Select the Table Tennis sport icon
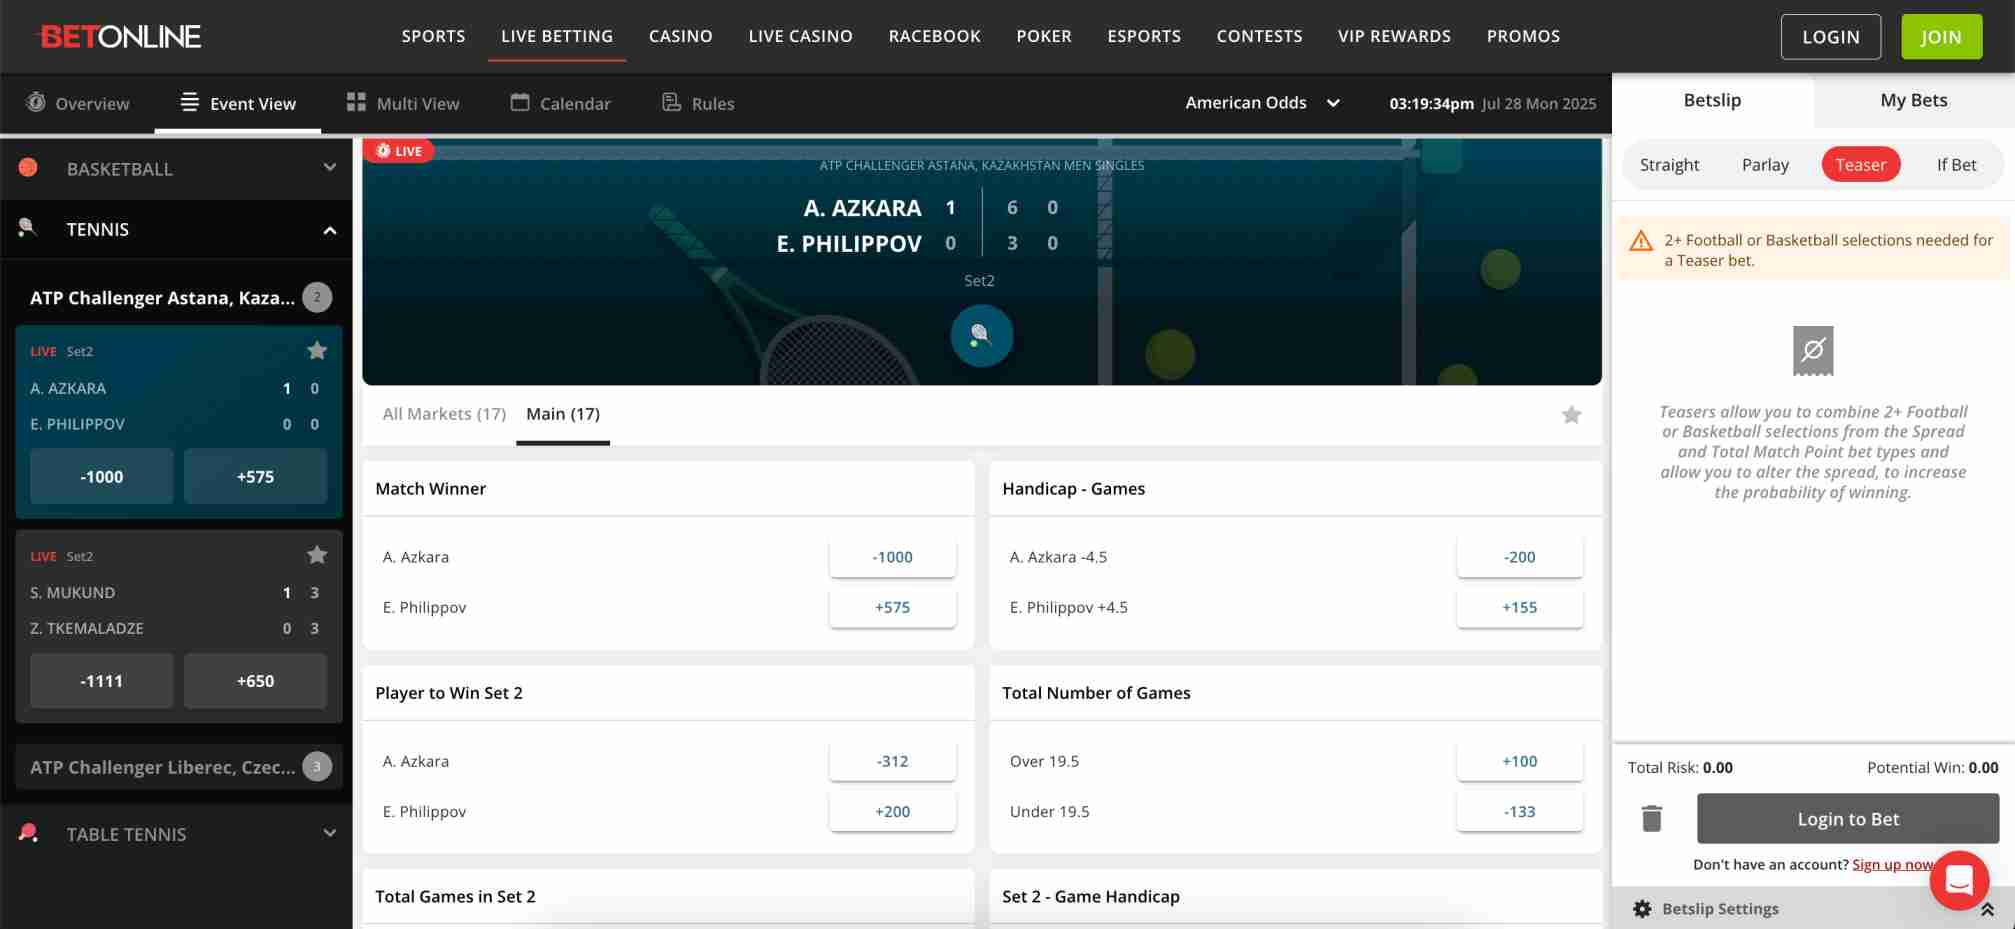This screenshot has width=2015, height=929. (28, 833)
